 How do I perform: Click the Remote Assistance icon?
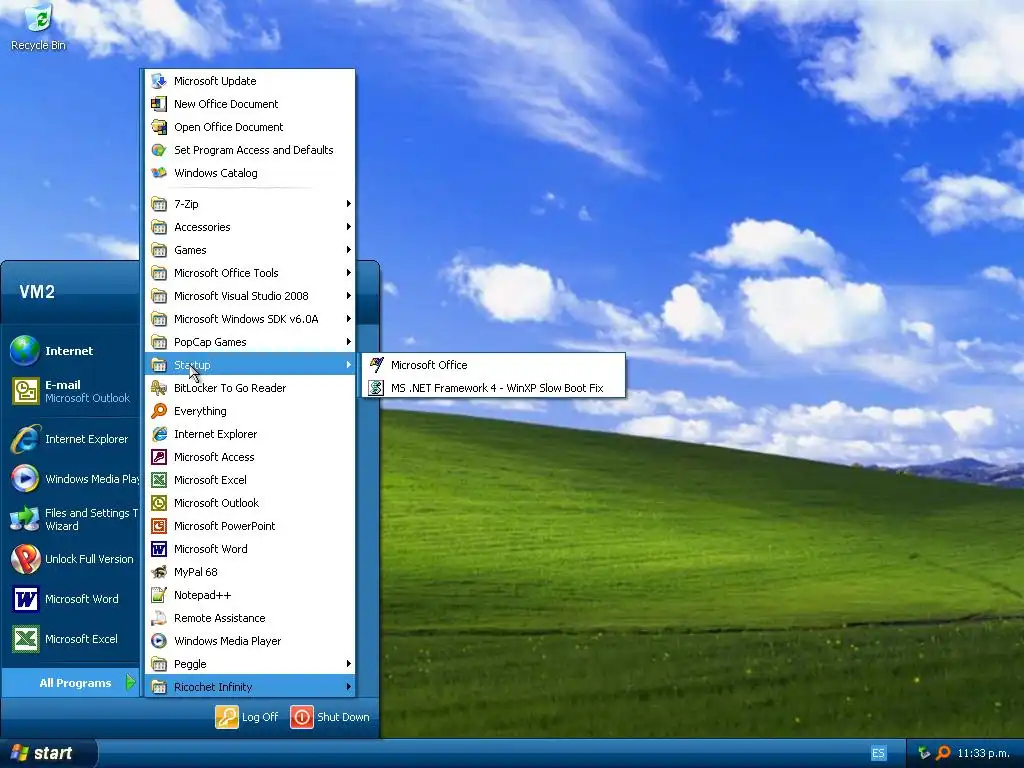point(159,618)
